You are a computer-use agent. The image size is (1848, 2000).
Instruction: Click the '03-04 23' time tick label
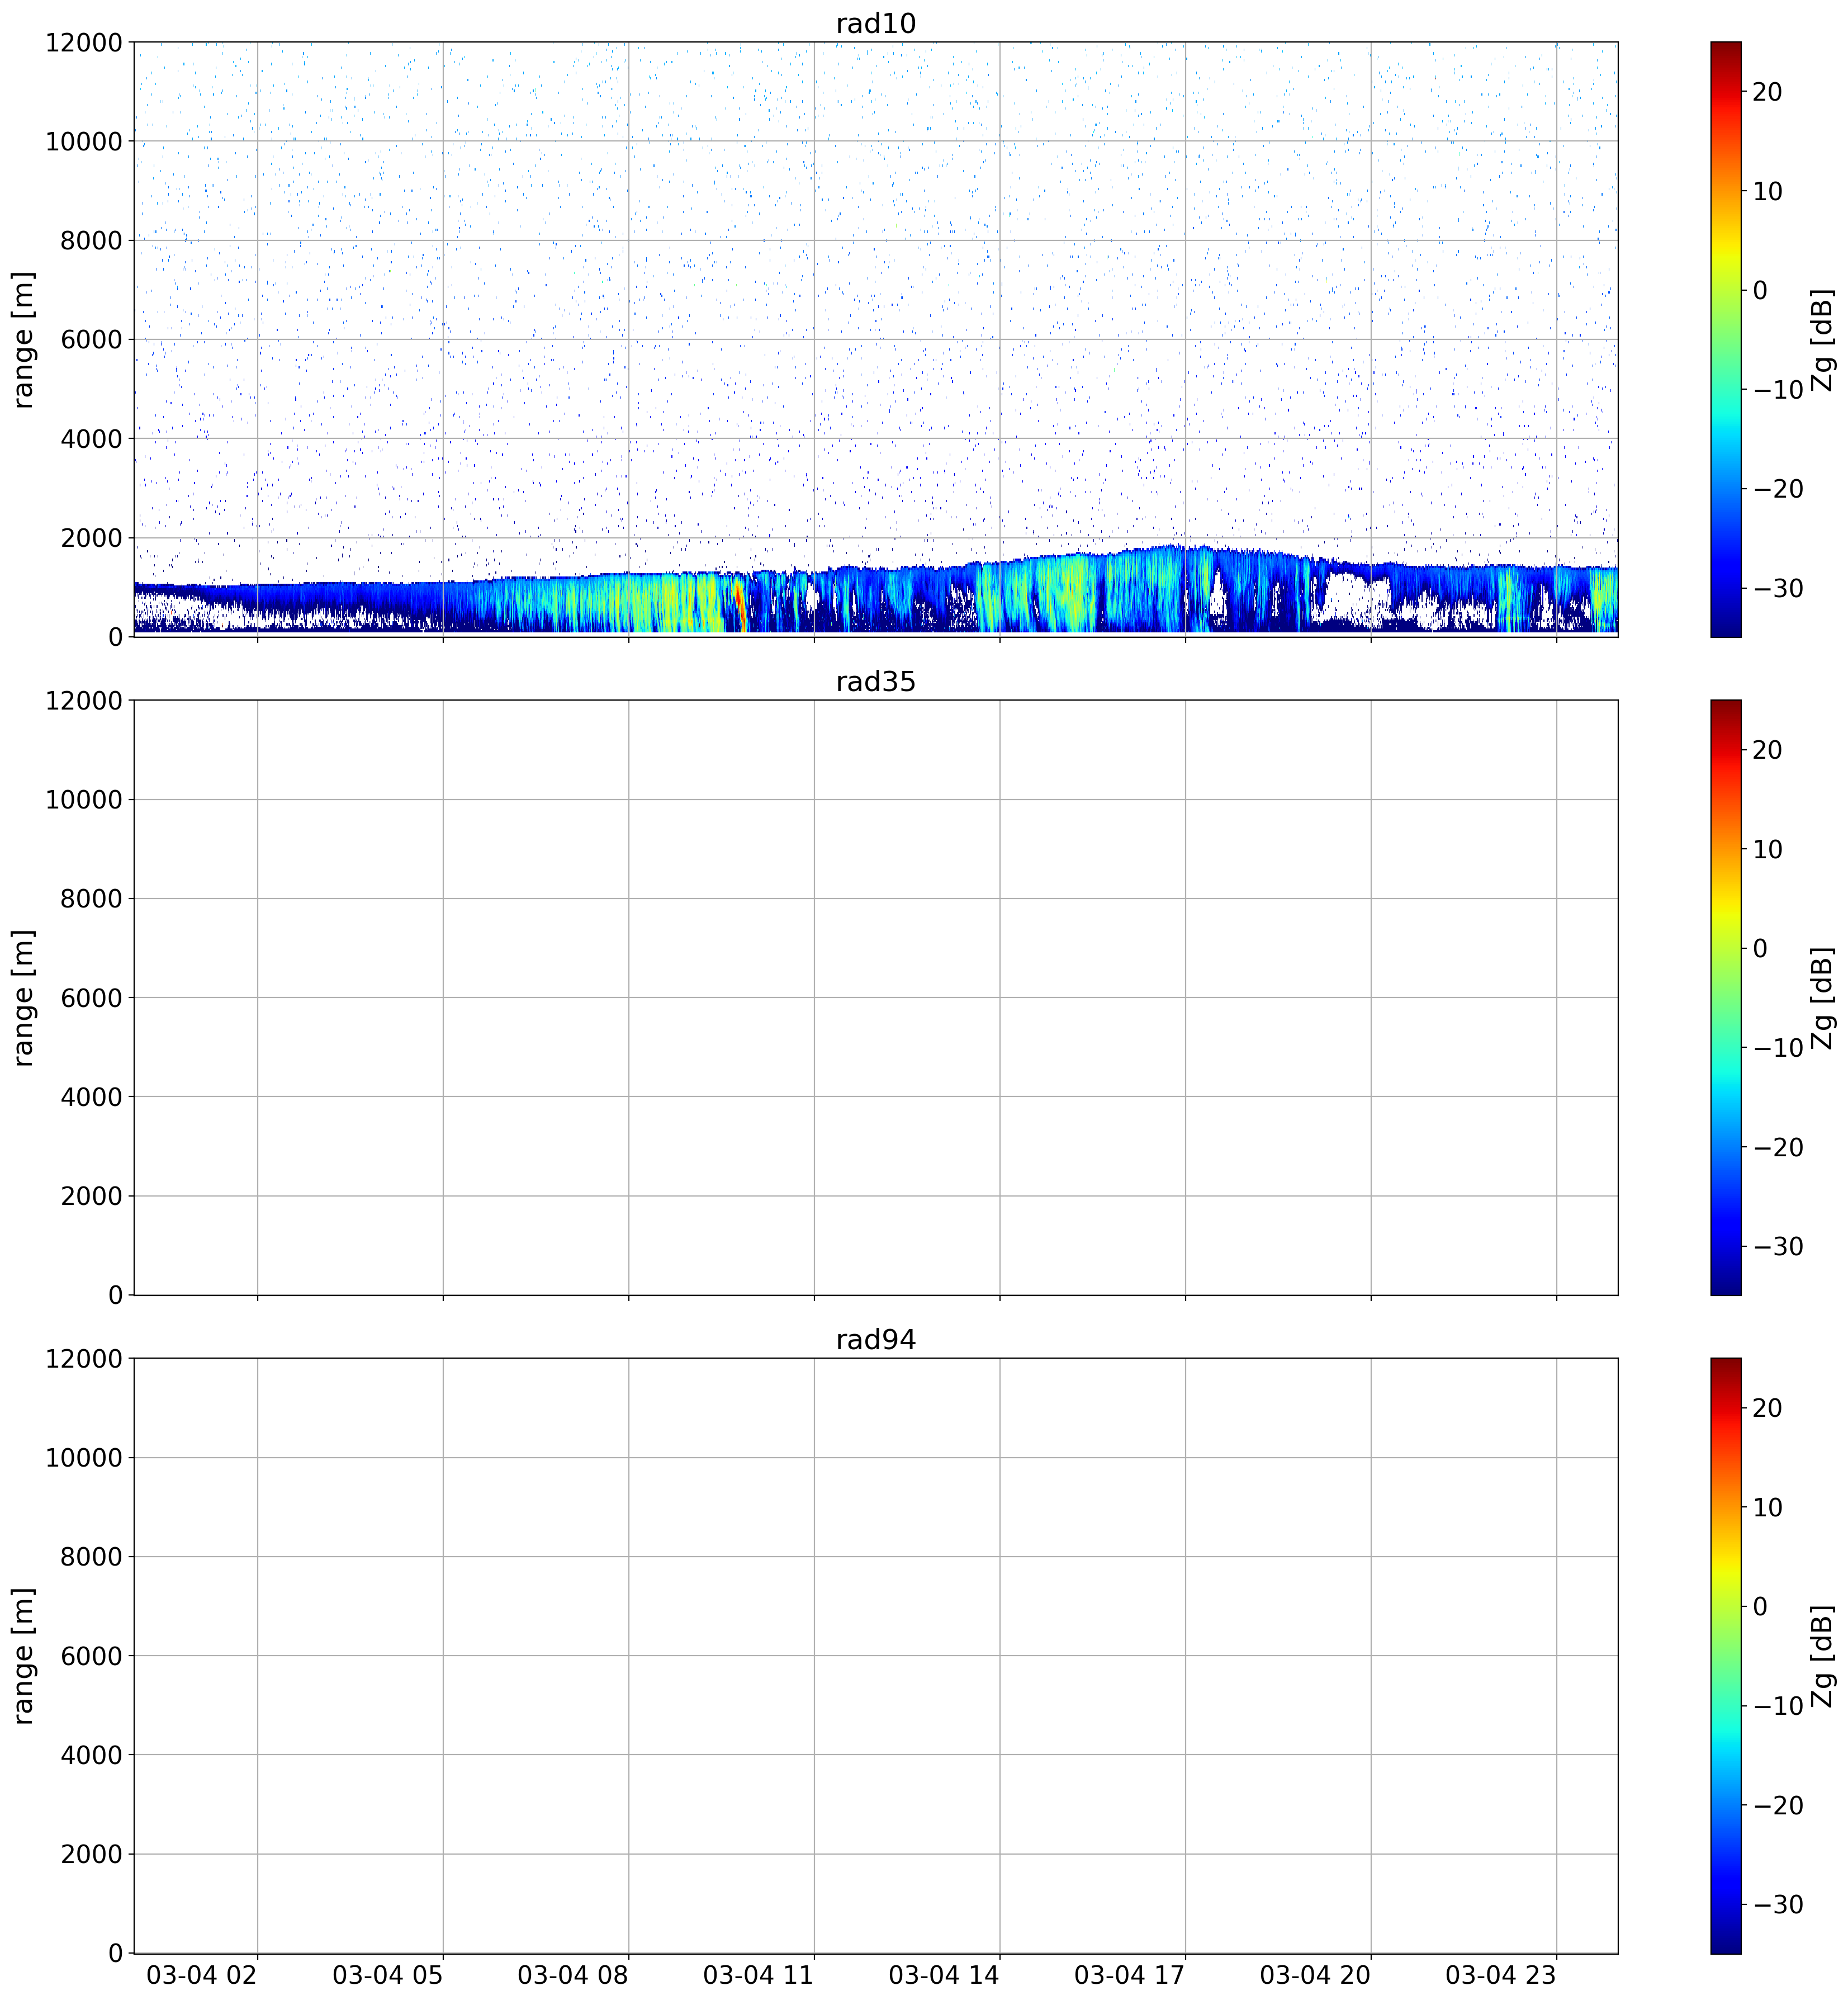[1501, 1976]
